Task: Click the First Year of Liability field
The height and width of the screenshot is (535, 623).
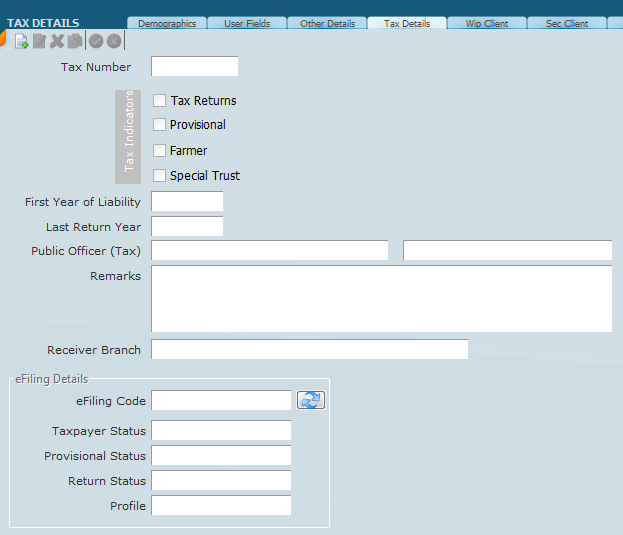Action: click(x=187, y=202)
